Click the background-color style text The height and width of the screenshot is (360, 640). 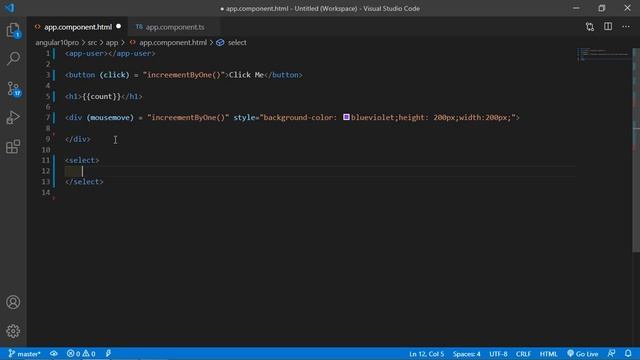[300, 118]
